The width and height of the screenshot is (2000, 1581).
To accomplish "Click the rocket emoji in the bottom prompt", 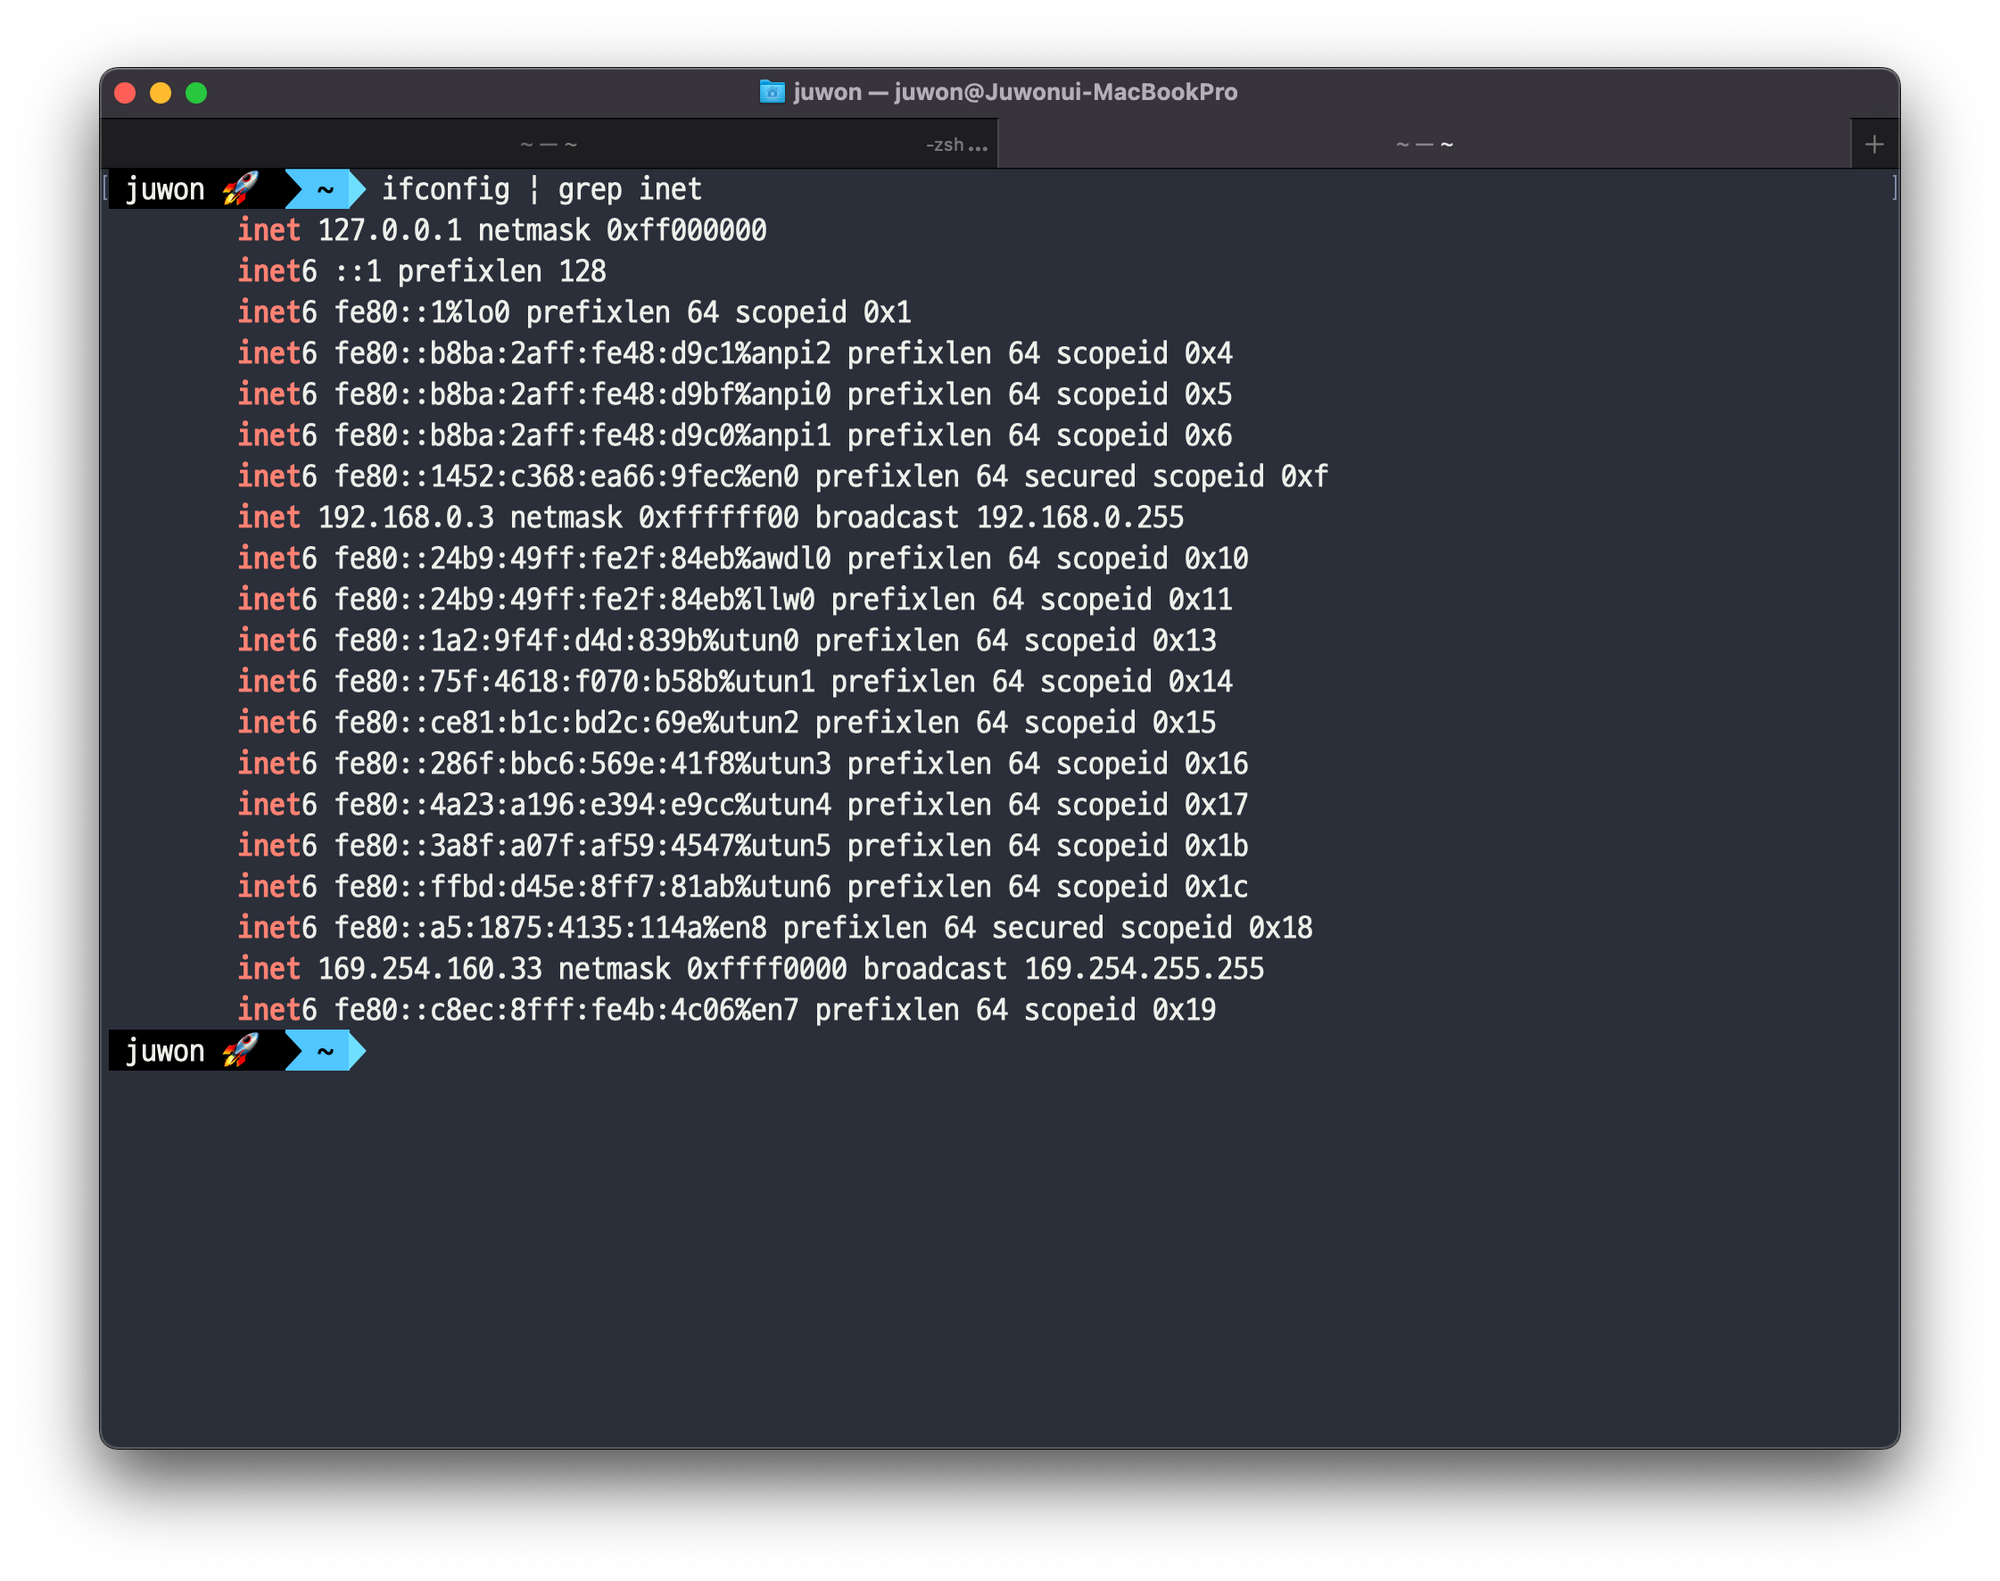I will [x=240, y=1051].
